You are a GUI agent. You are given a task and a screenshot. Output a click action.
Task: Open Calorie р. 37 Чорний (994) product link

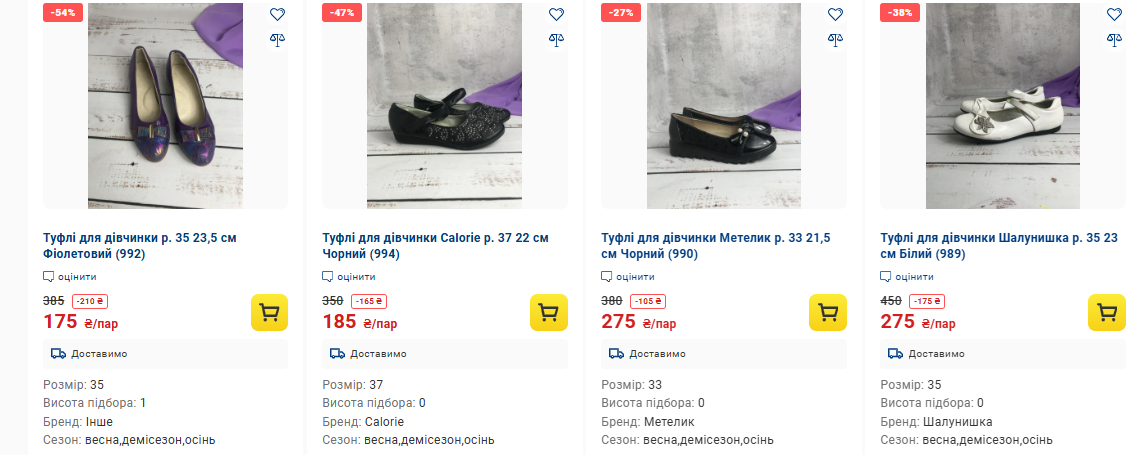tap(435, 246)
